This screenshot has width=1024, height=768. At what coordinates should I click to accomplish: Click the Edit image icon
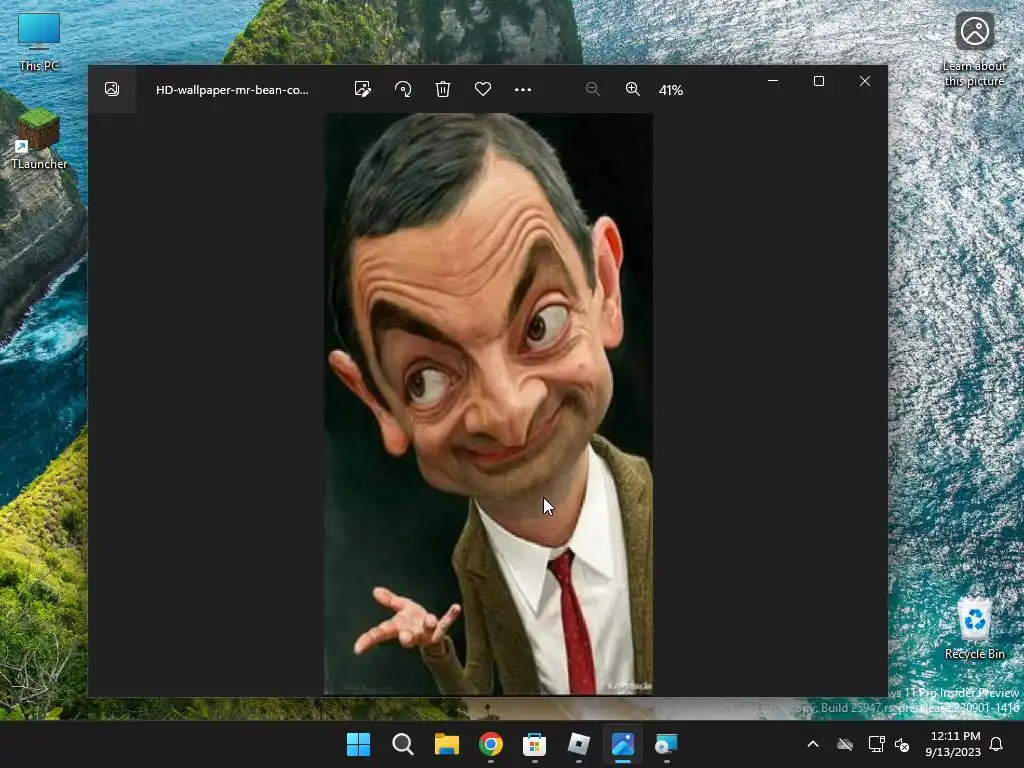362,89
